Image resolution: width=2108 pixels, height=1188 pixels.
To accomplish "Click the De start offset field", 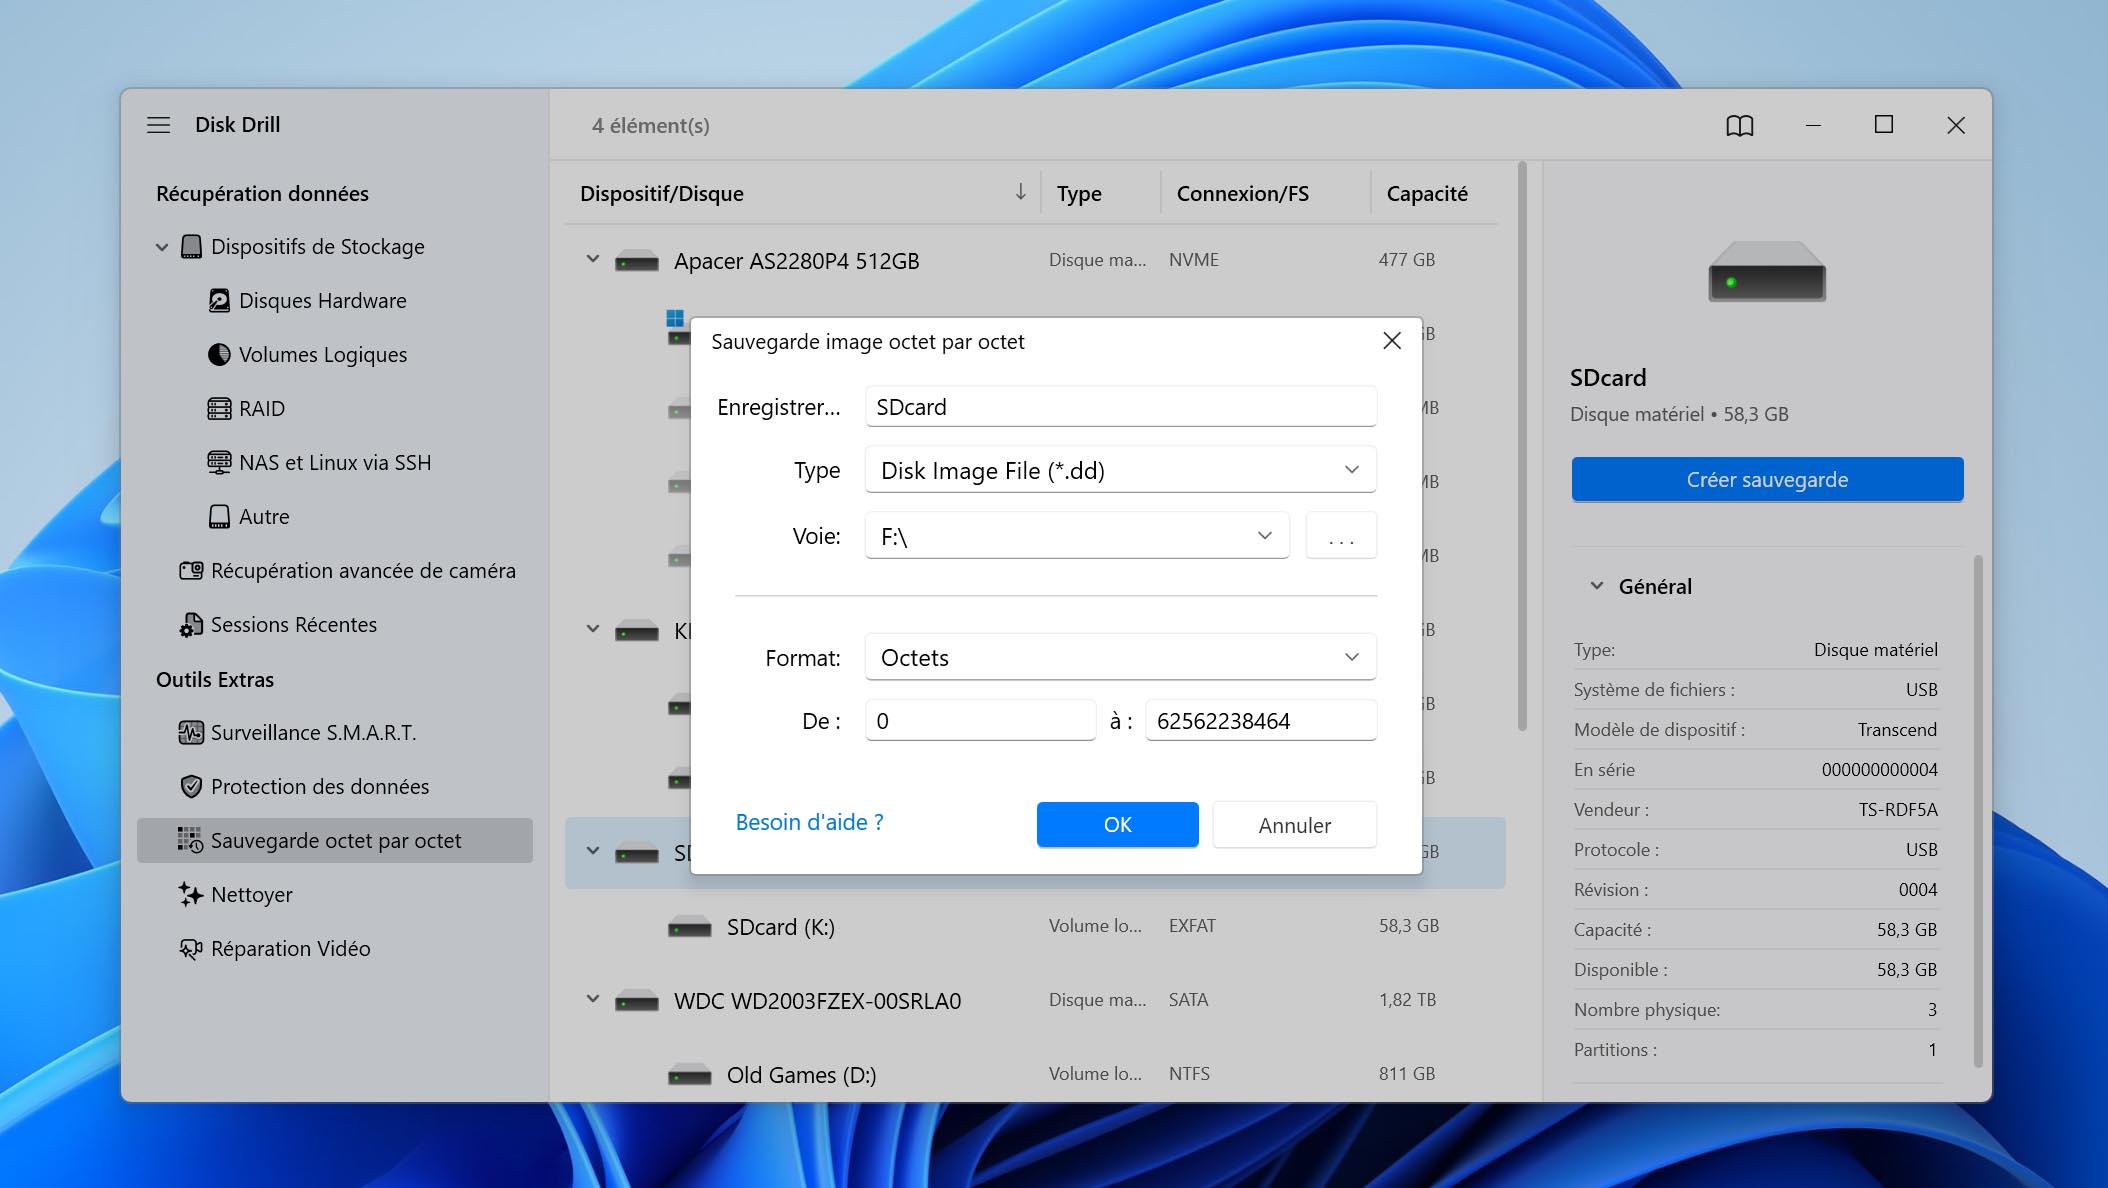I will click(980, 721).
